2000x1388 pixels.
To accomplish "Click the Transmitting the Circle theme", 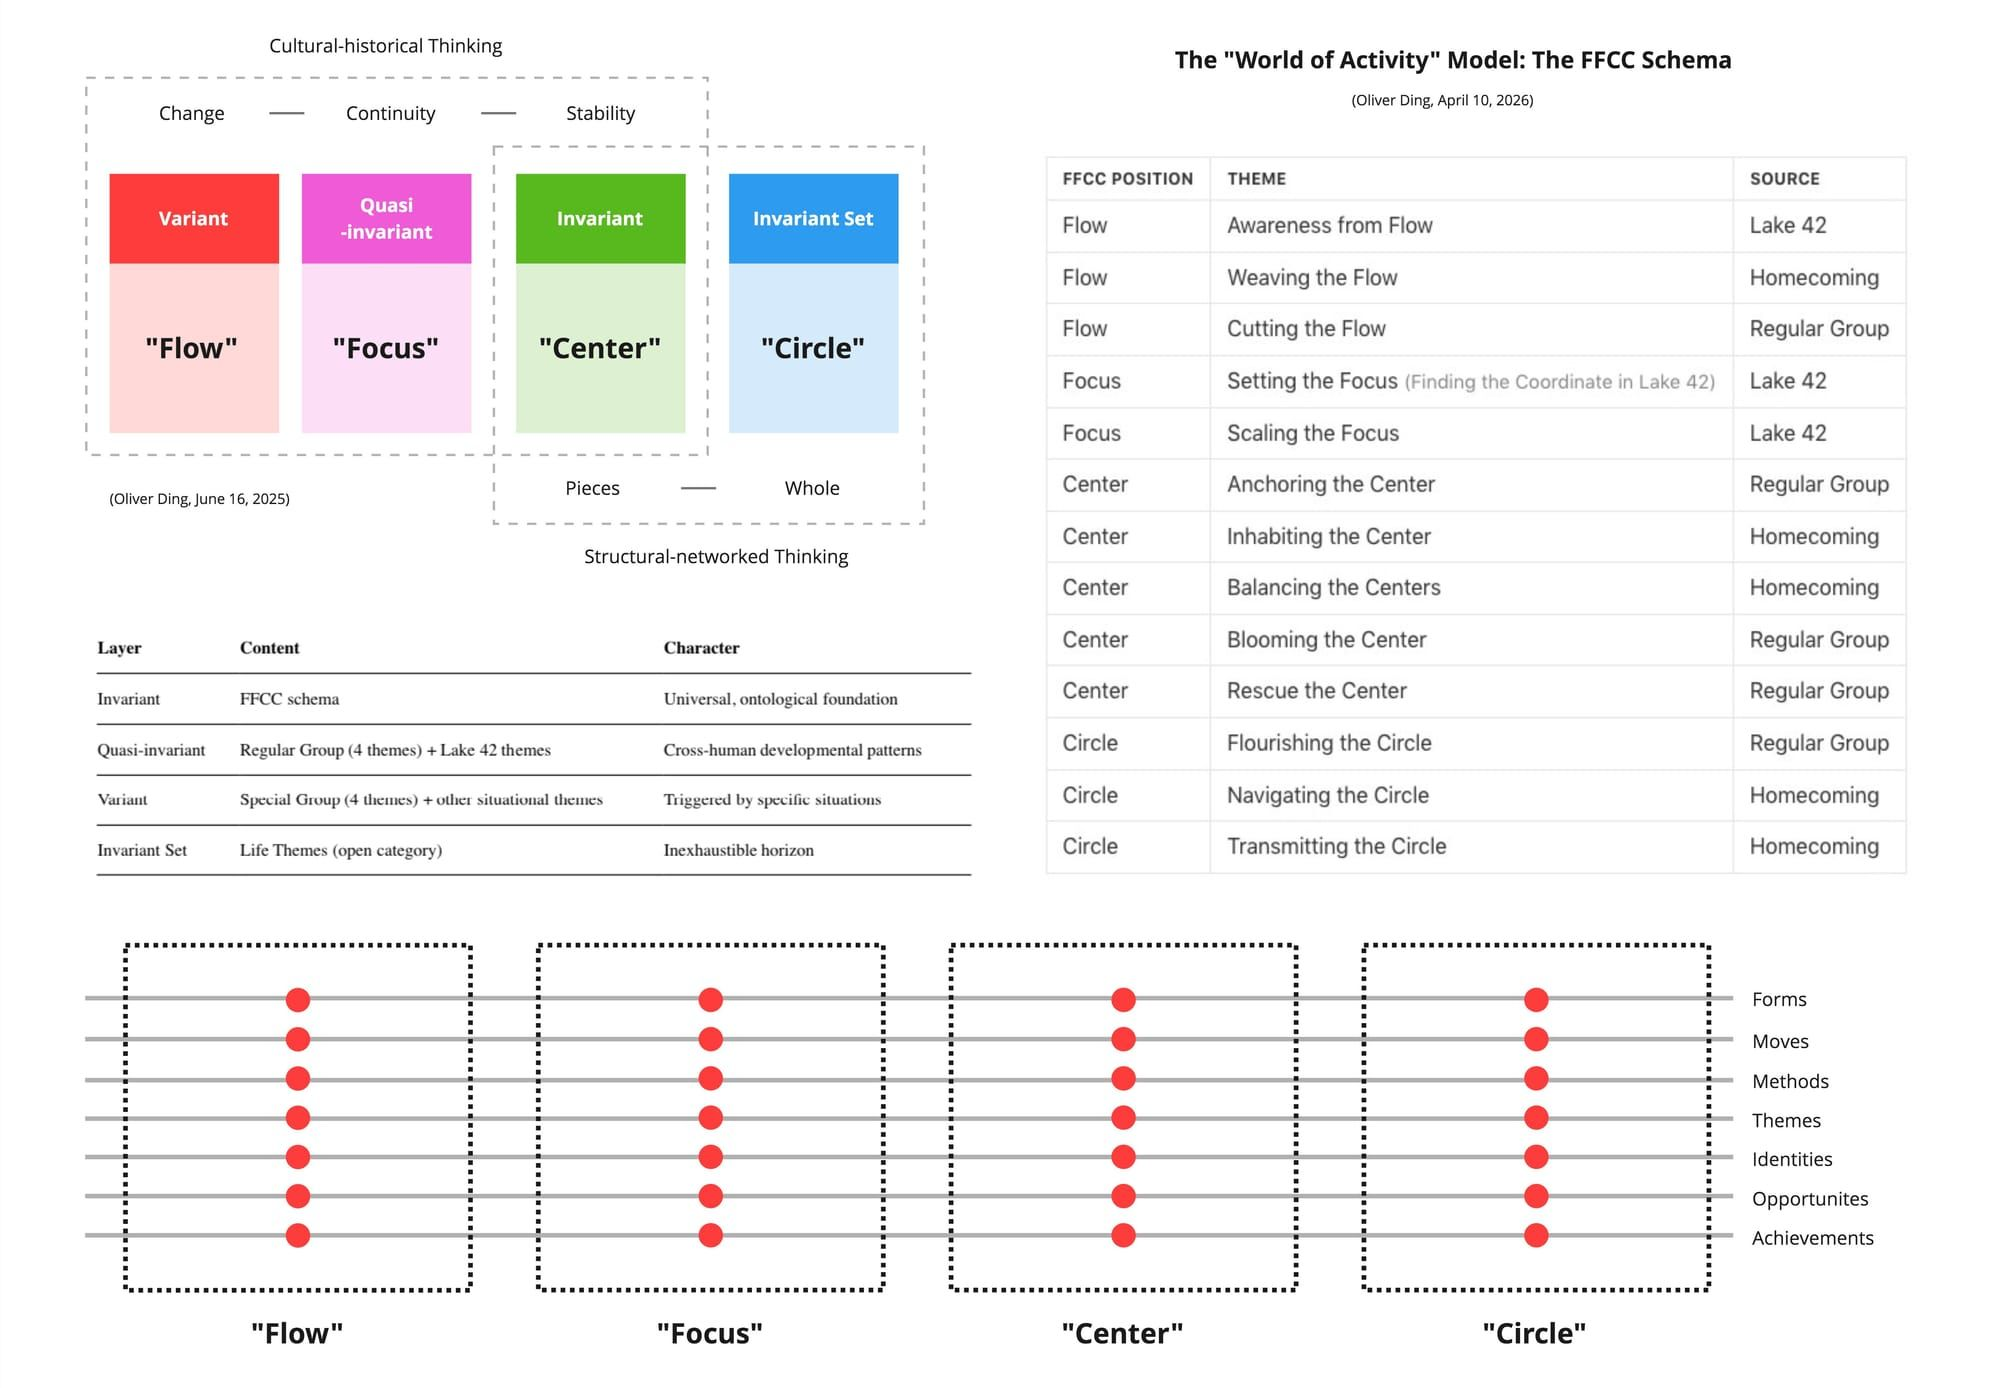I will pos(1336,847).
